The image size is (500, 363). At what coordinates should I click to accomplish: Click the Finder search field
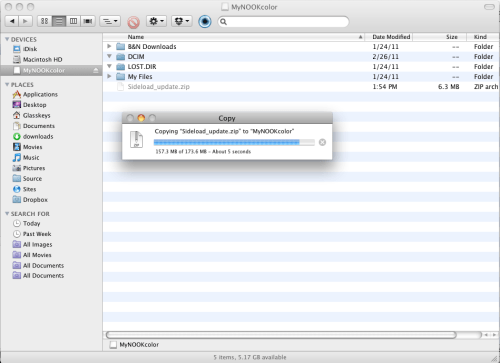tap(283, 22)
